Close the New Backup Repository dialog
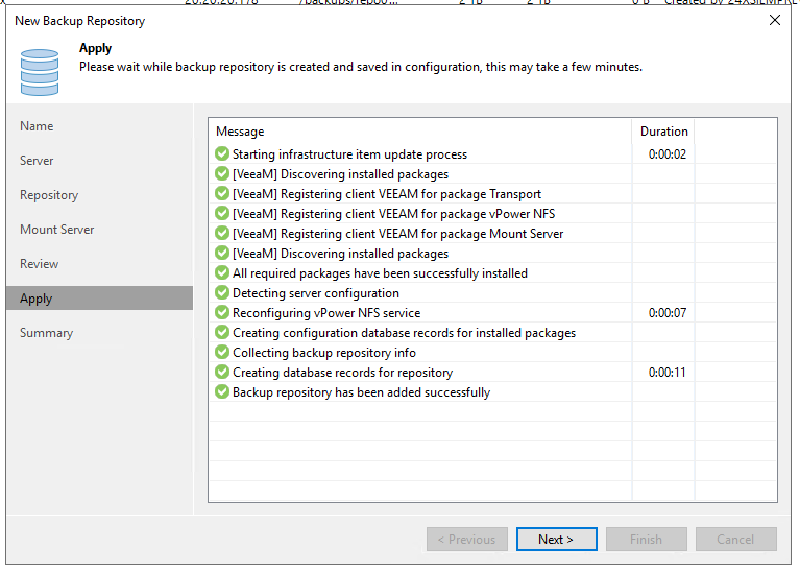This screenshot has height=573, width=800. pyautogui.click(x=774, y=20)
